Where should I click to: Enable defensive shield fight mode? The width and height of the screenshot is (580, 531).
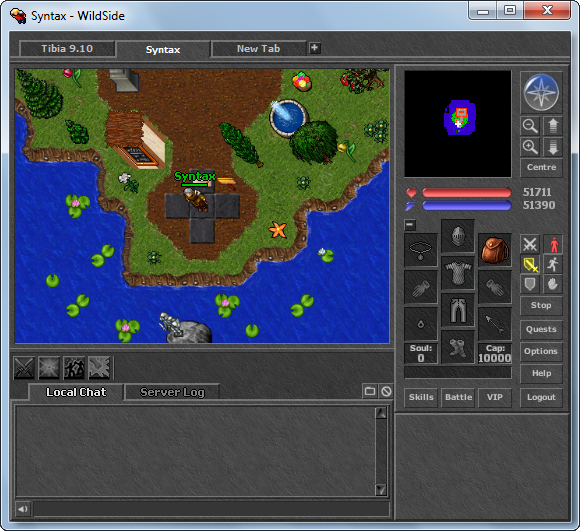530,284
